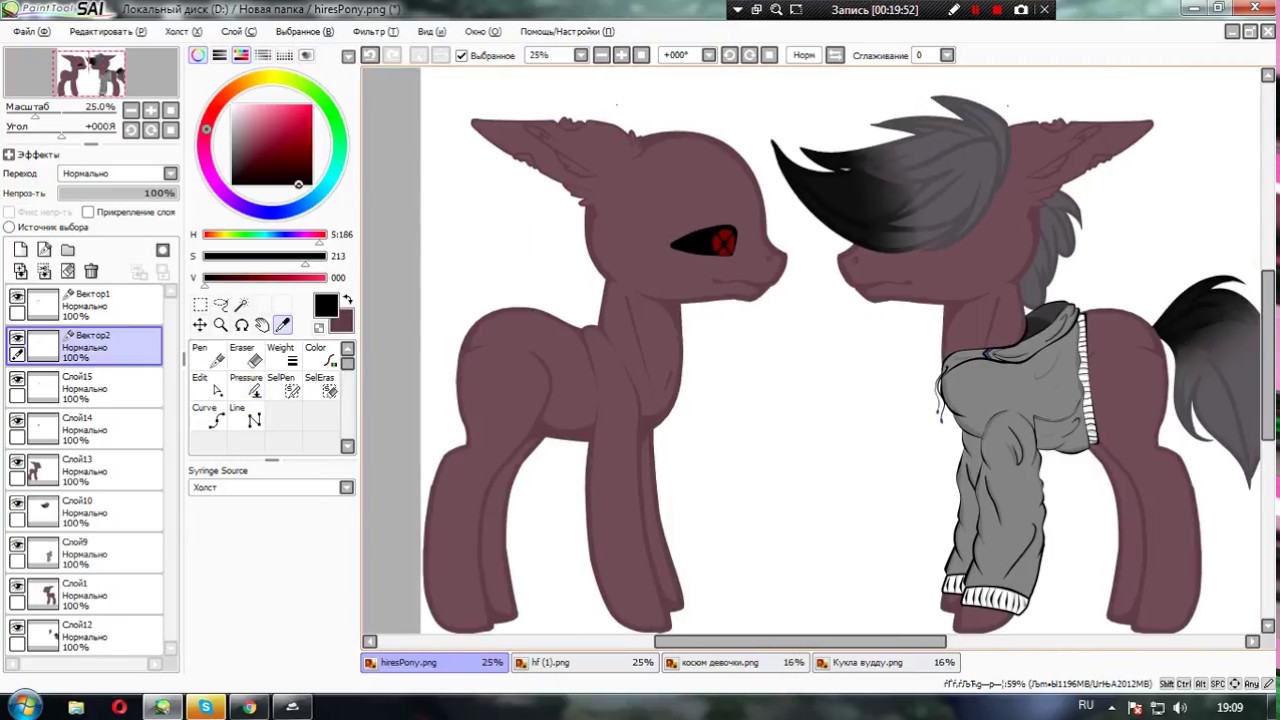Choose the Curve tool
The width and height of the screenshot is (1280, 720).
coord(208,415)
